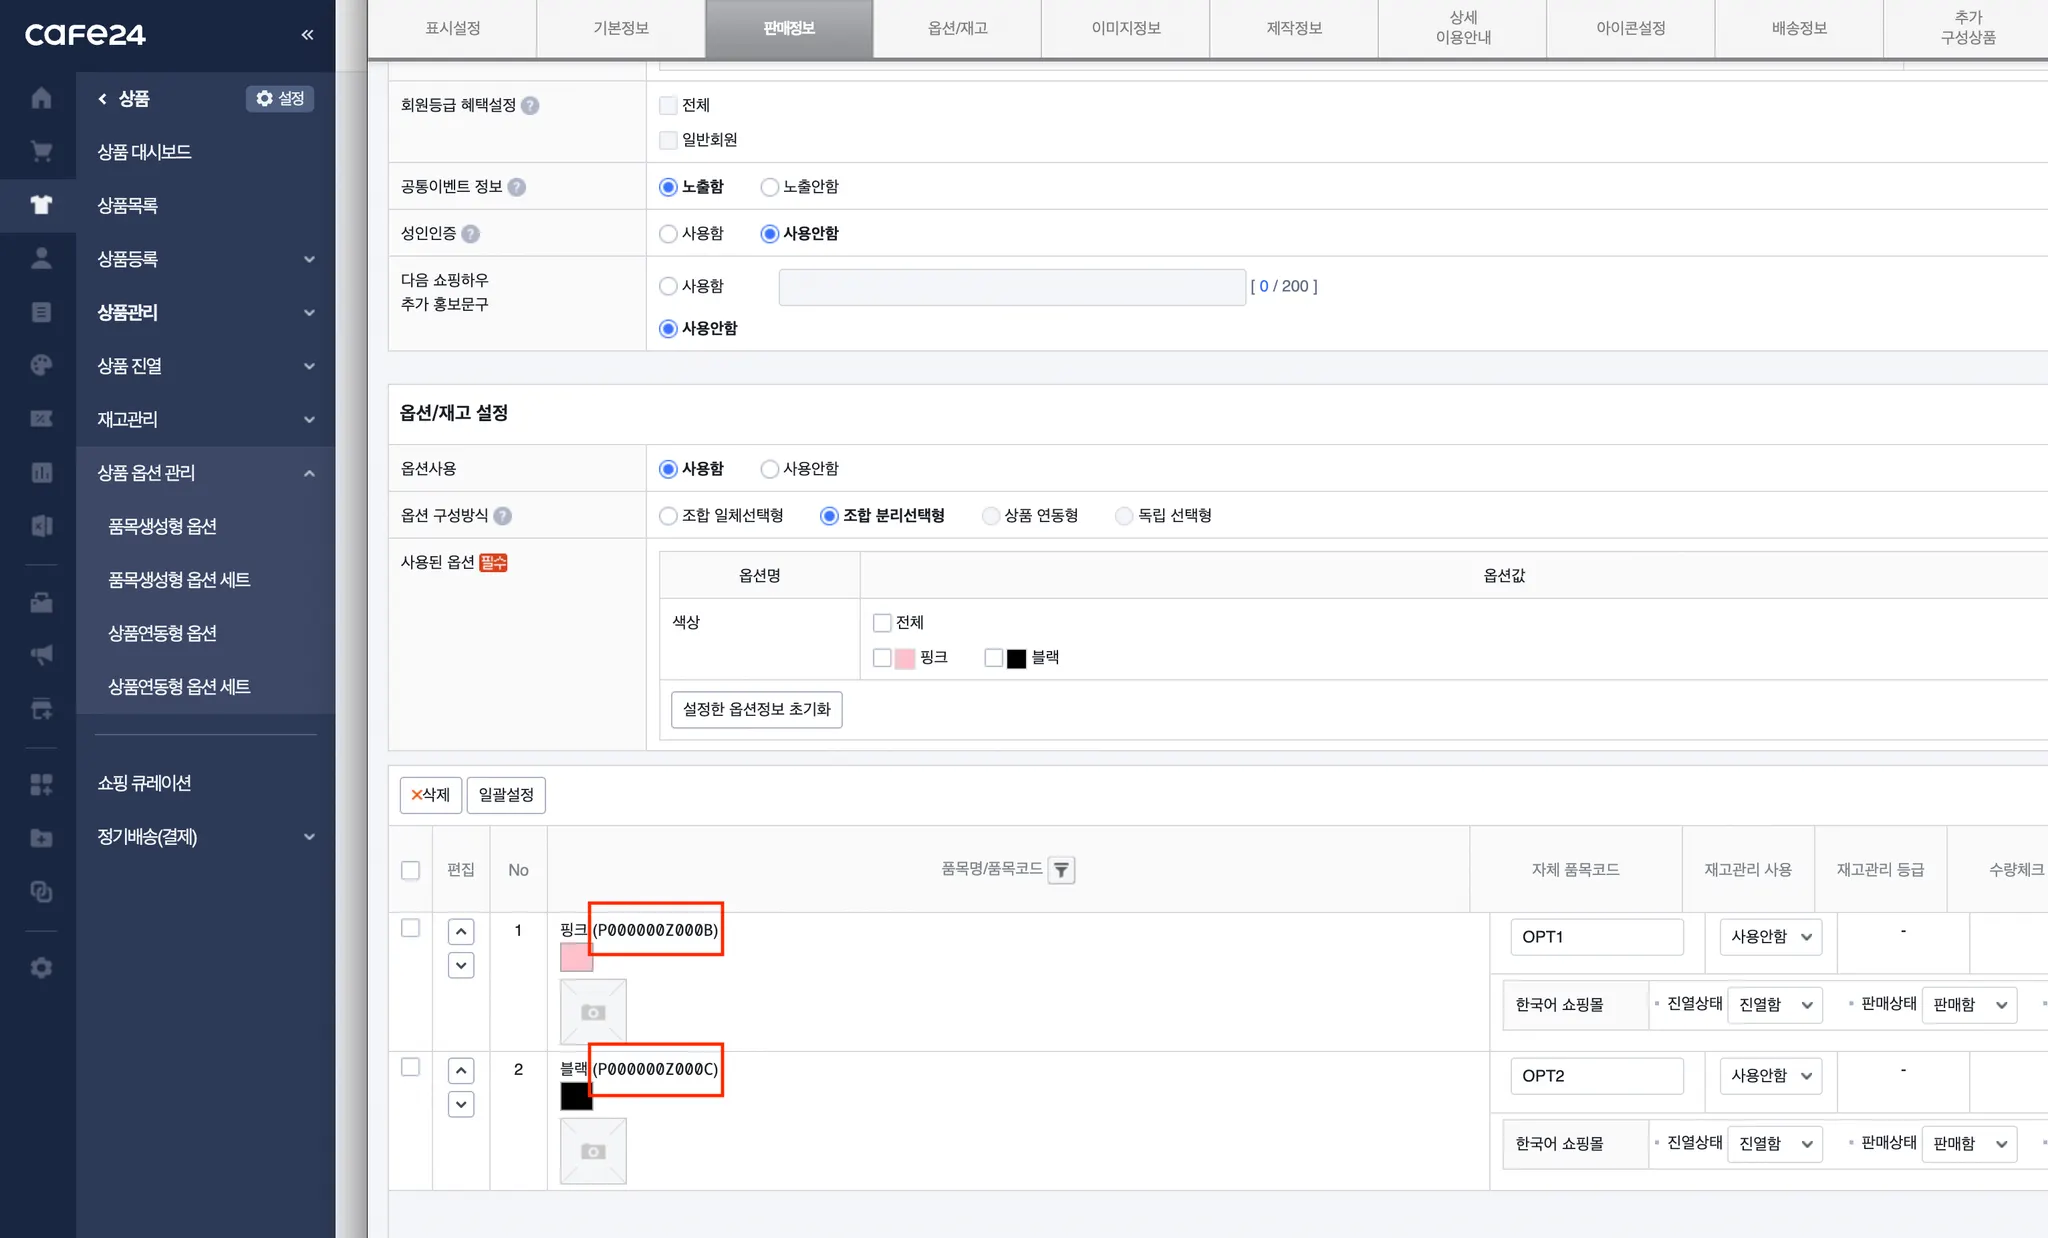This screenshot has height=1238, width=2048.
Task: Check the 핑크 color option checkbox
Action: coord(882,658)
